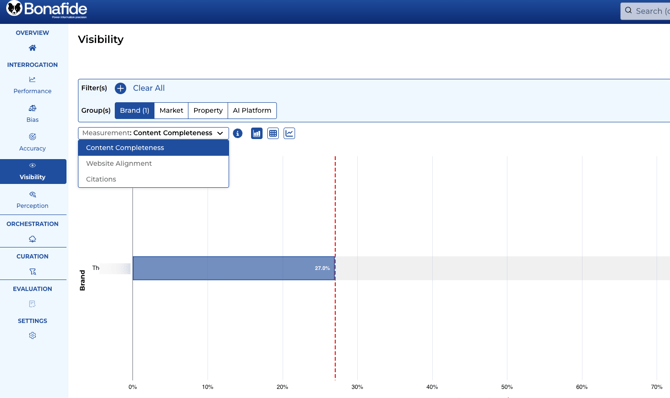Open the Perception icon
The image size is (670, 398).
(32, 194)
